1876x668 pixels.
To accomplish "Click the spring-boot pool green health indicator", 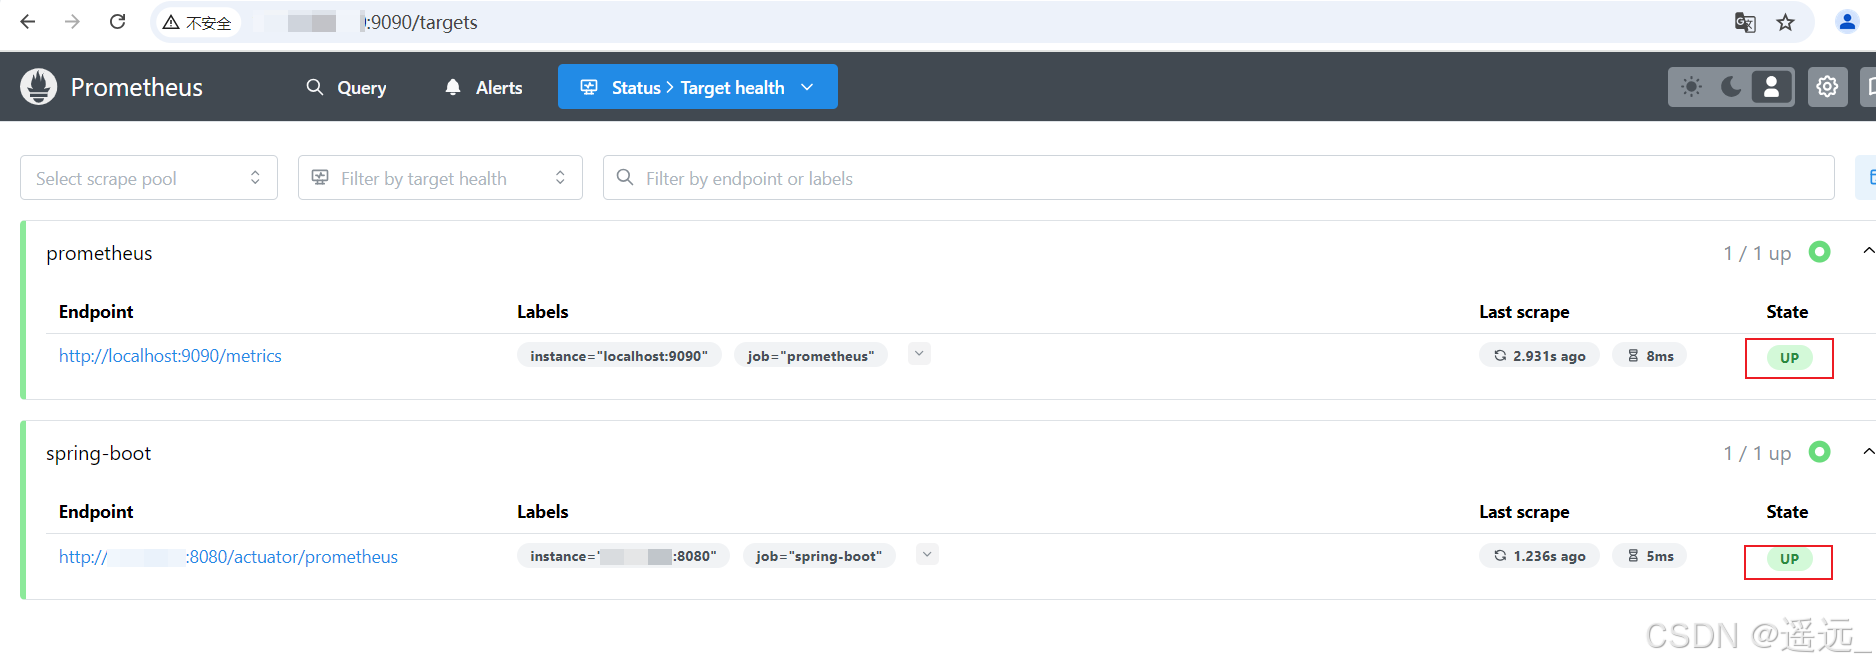I will coord(1820,452).
